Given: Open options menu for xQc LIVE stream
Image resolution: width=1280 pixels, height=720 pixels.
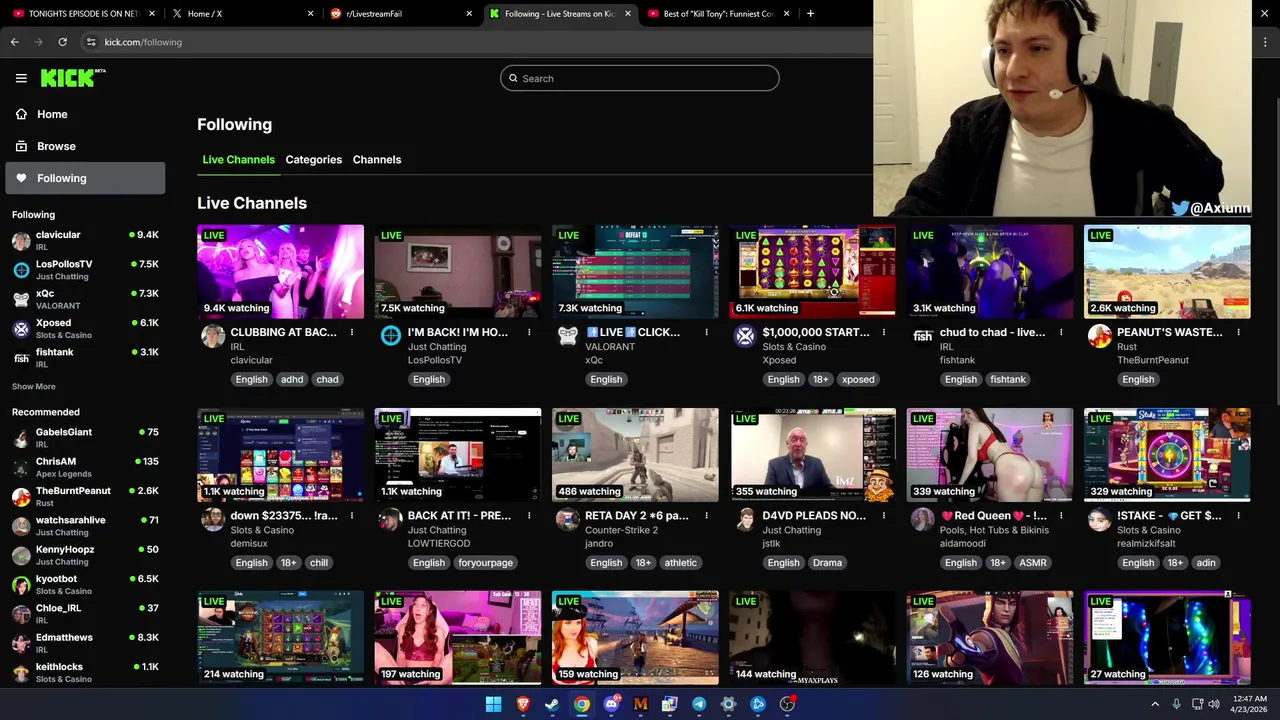Looking at the screenshot, I should [x=706, y=332].
